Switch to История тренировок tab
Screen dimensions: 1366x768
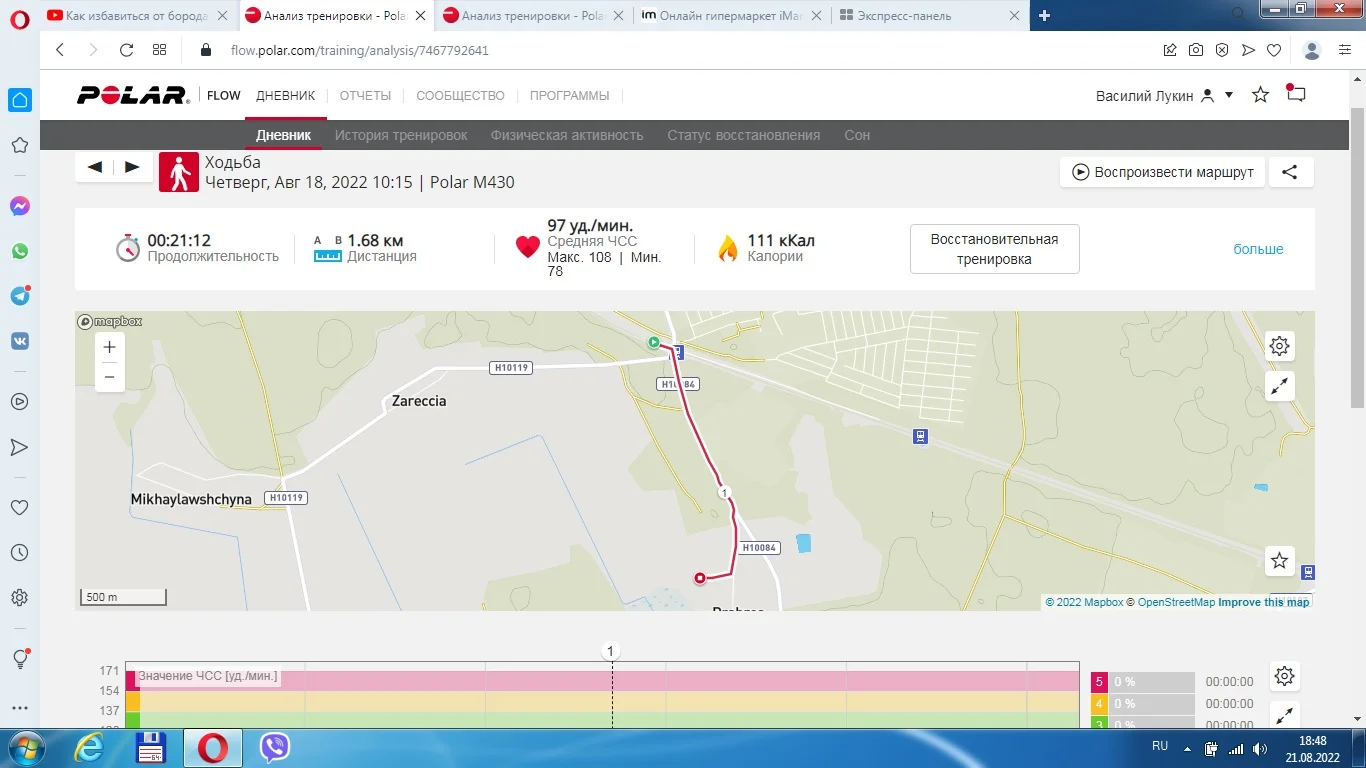pyautogui.click(x=401, y=135)
